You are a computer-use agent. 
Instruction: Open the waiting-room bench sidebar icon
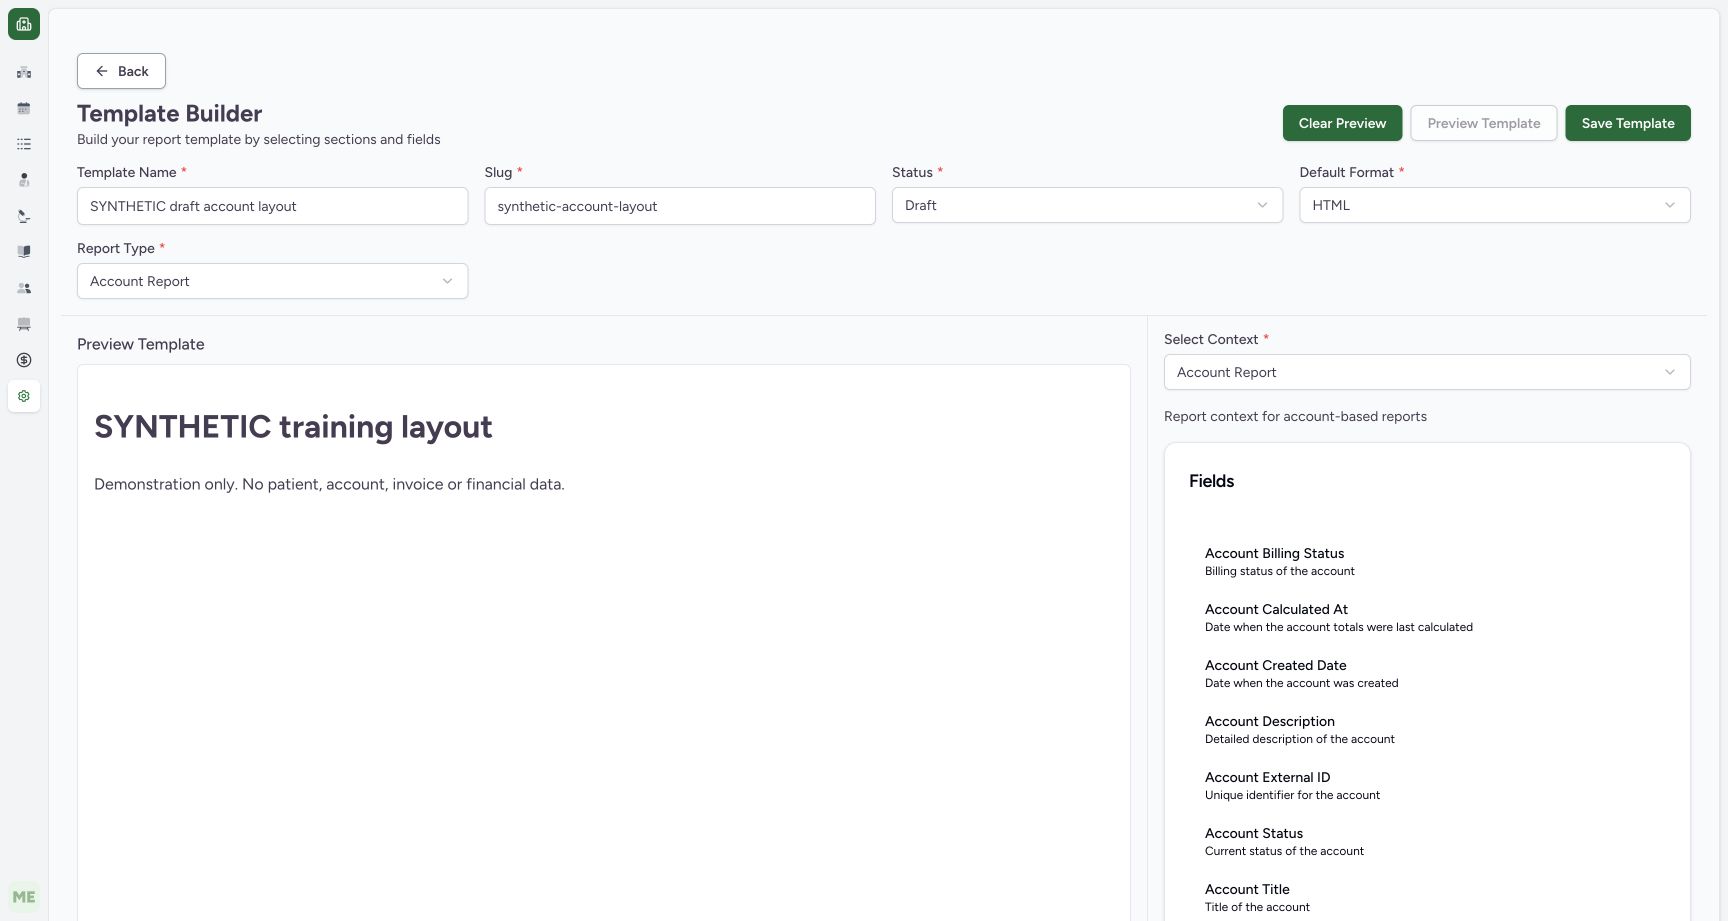pyautogui.click(x=24, y=324)
